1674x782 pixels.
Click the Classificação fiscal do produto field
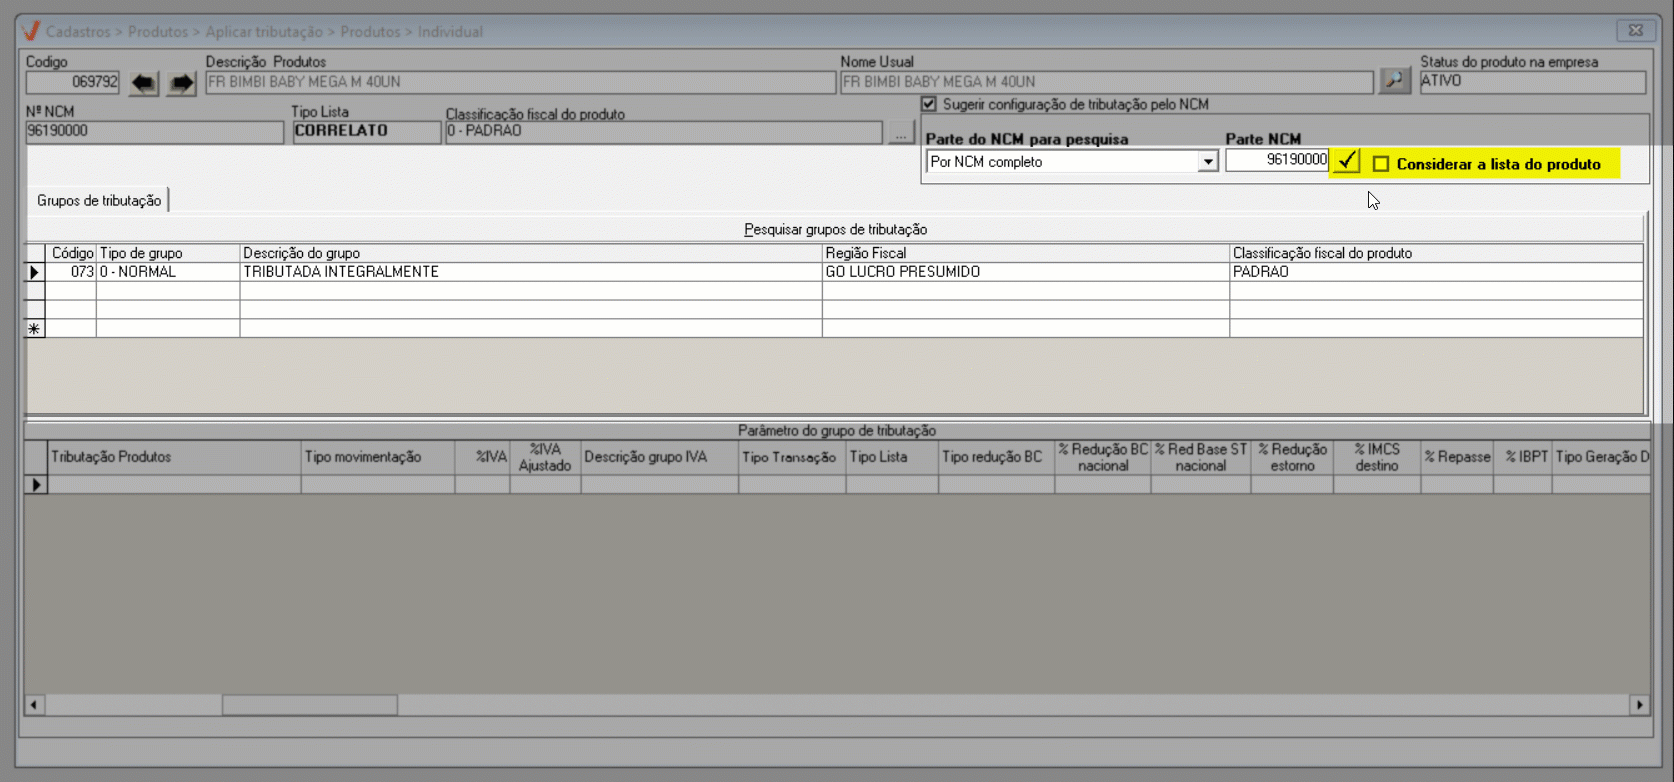click(x=664, y=132)
